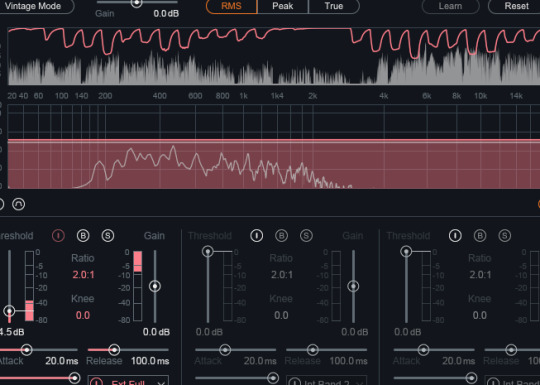Toggle the band 2 power button
The image size is (540, 385).
[257, 236]
